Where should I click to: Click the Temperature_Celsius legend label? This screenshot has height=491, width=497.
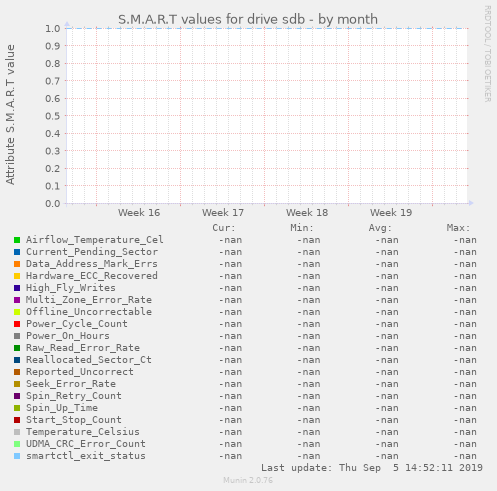pyautogui.click(x=83, y=432)
